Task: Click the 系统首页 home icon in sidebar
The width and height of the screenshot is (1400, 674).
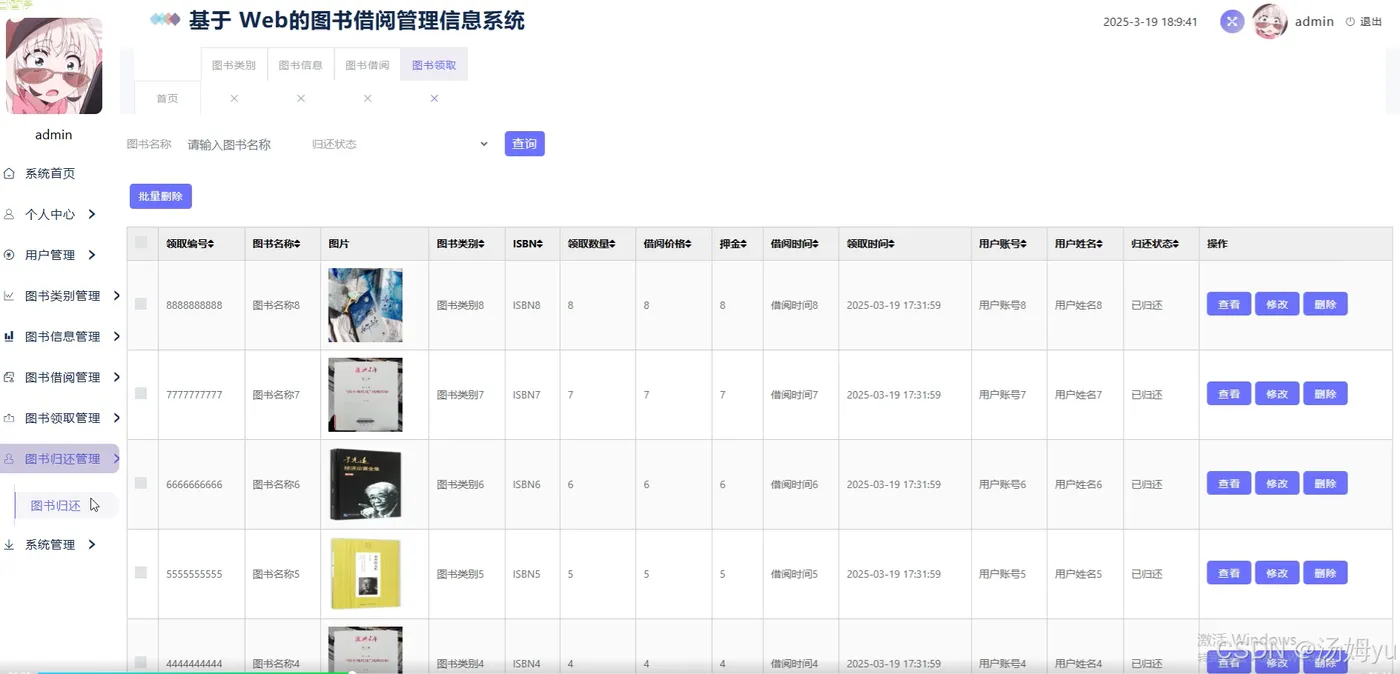Action: tap(9, 174)
